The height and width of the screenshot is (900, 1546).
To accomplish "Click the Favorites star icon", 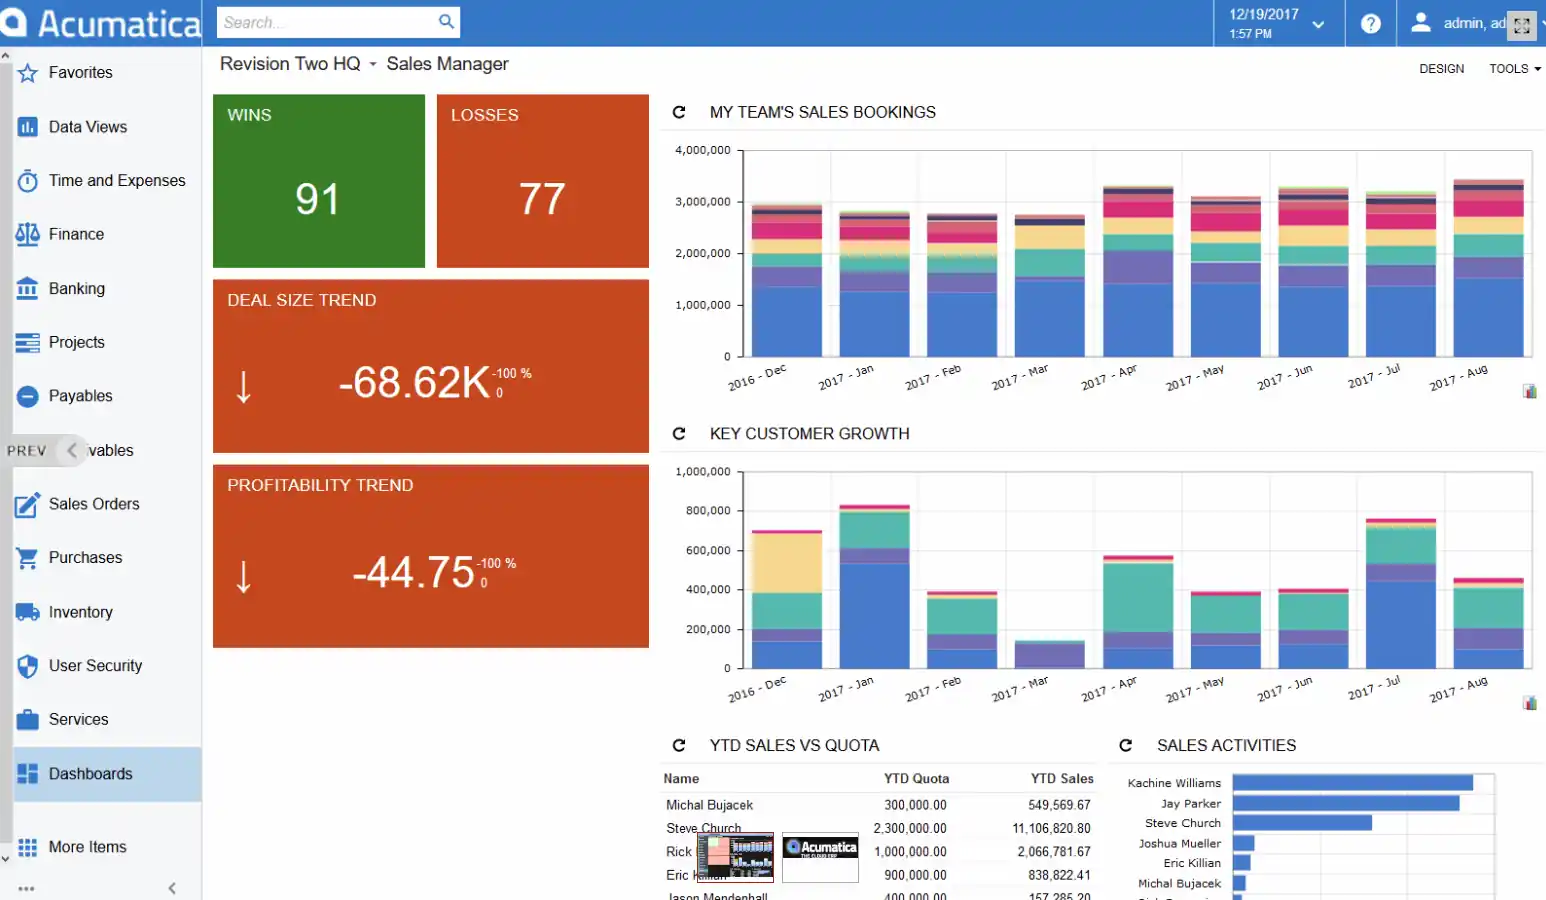I will (x=28, y=73).
